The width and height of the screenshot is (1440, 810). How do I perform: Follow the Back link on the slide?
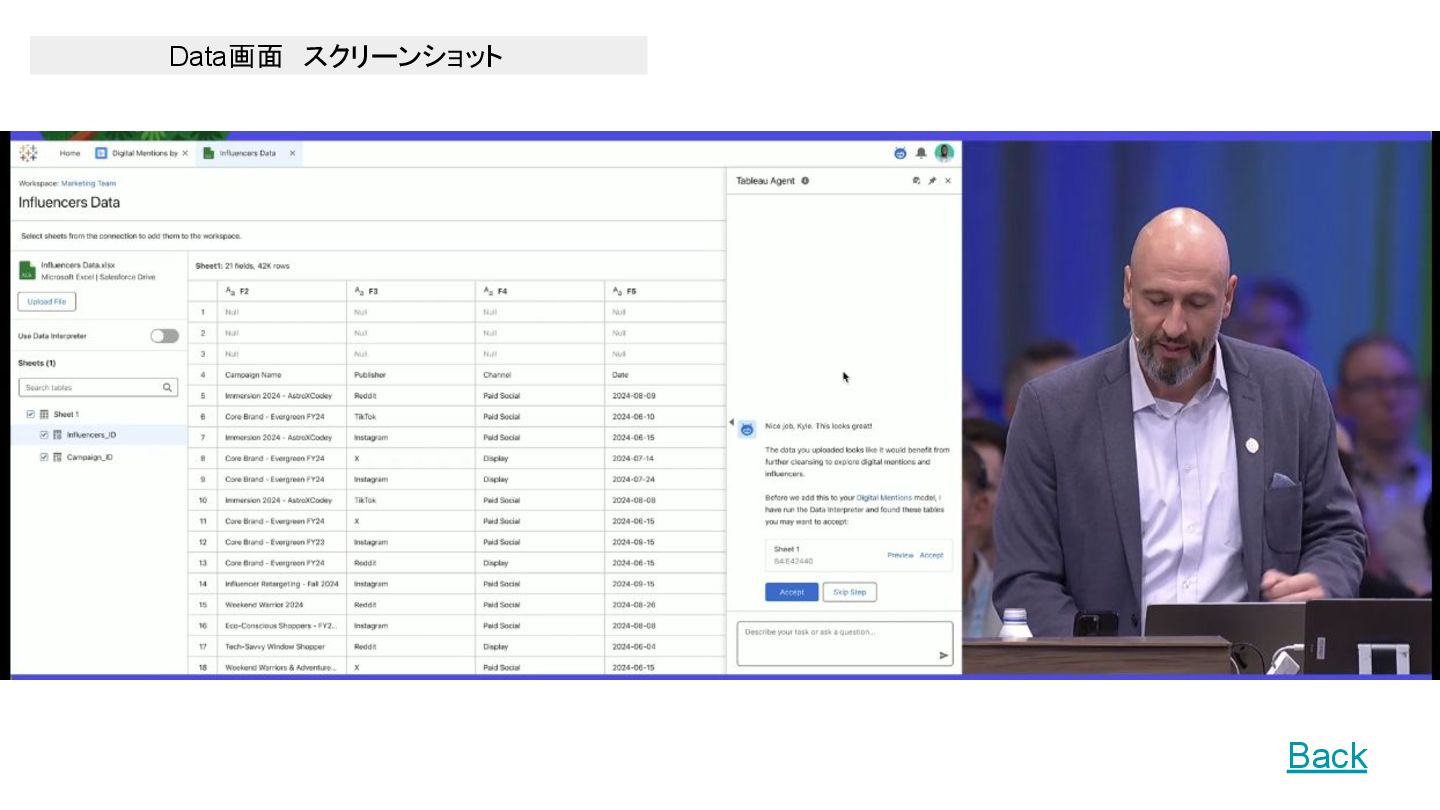(1327, 755)
